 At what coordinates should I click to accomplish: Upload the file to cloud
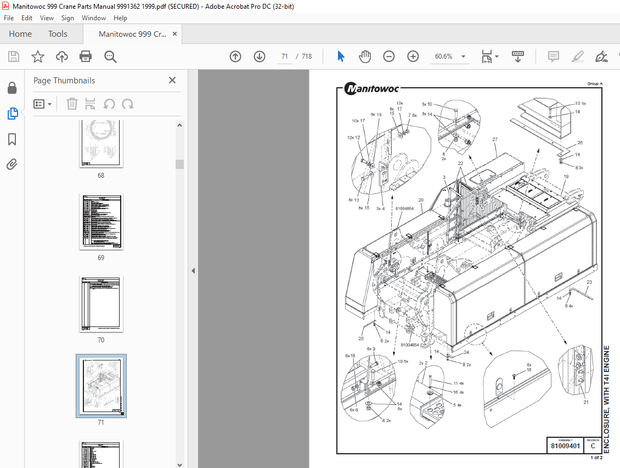tap(62, 57)
